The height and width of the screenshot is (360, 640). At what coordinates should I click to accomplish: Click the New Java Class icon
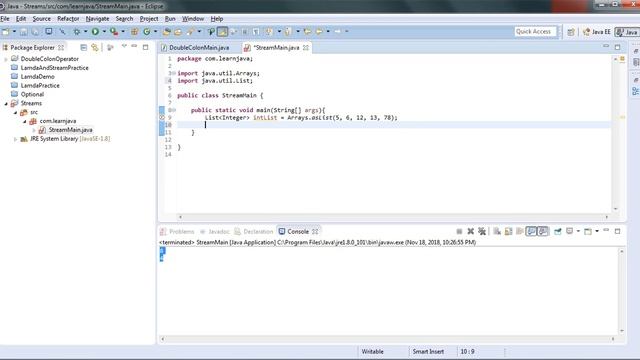point(147,31)
